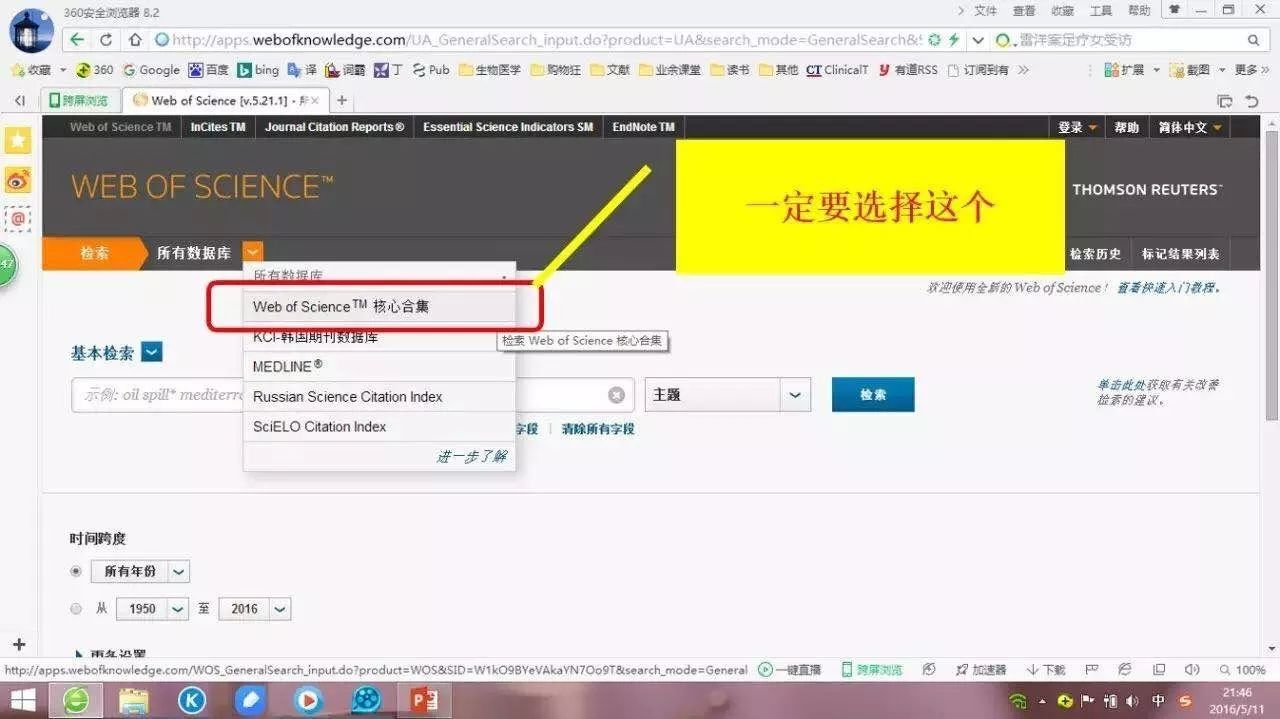
Task: Click the 加速器 accelerator status bar item
Action: pos(981,670)
